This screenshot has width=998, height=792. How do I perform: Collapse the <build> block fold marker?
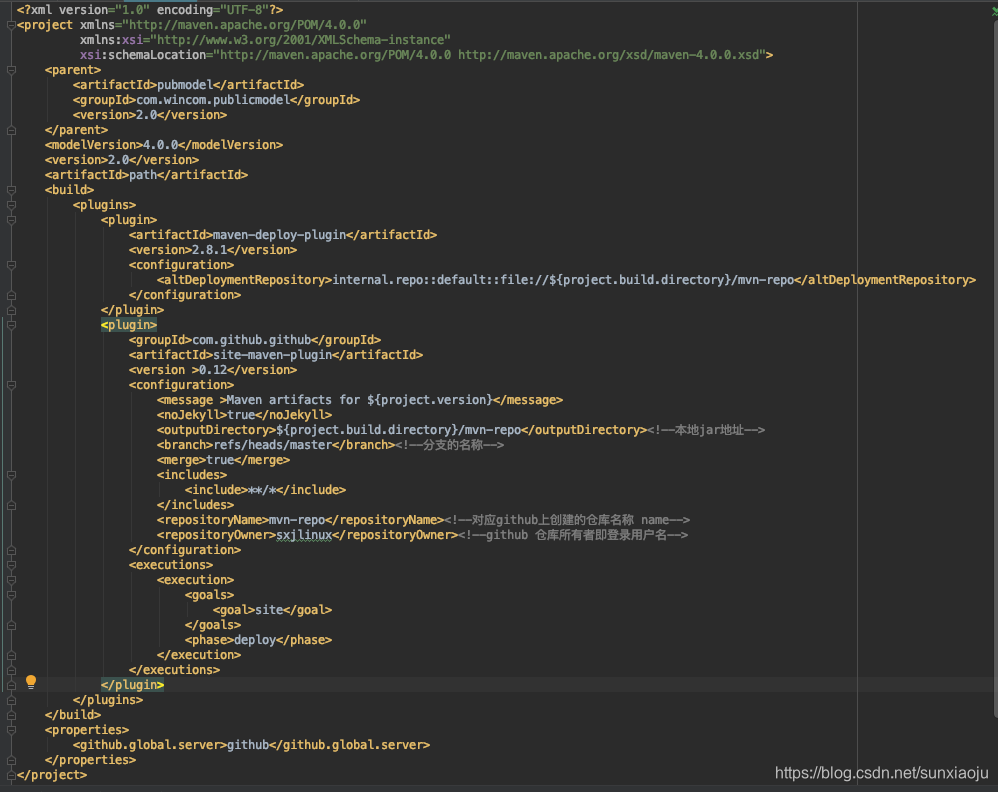11,190
